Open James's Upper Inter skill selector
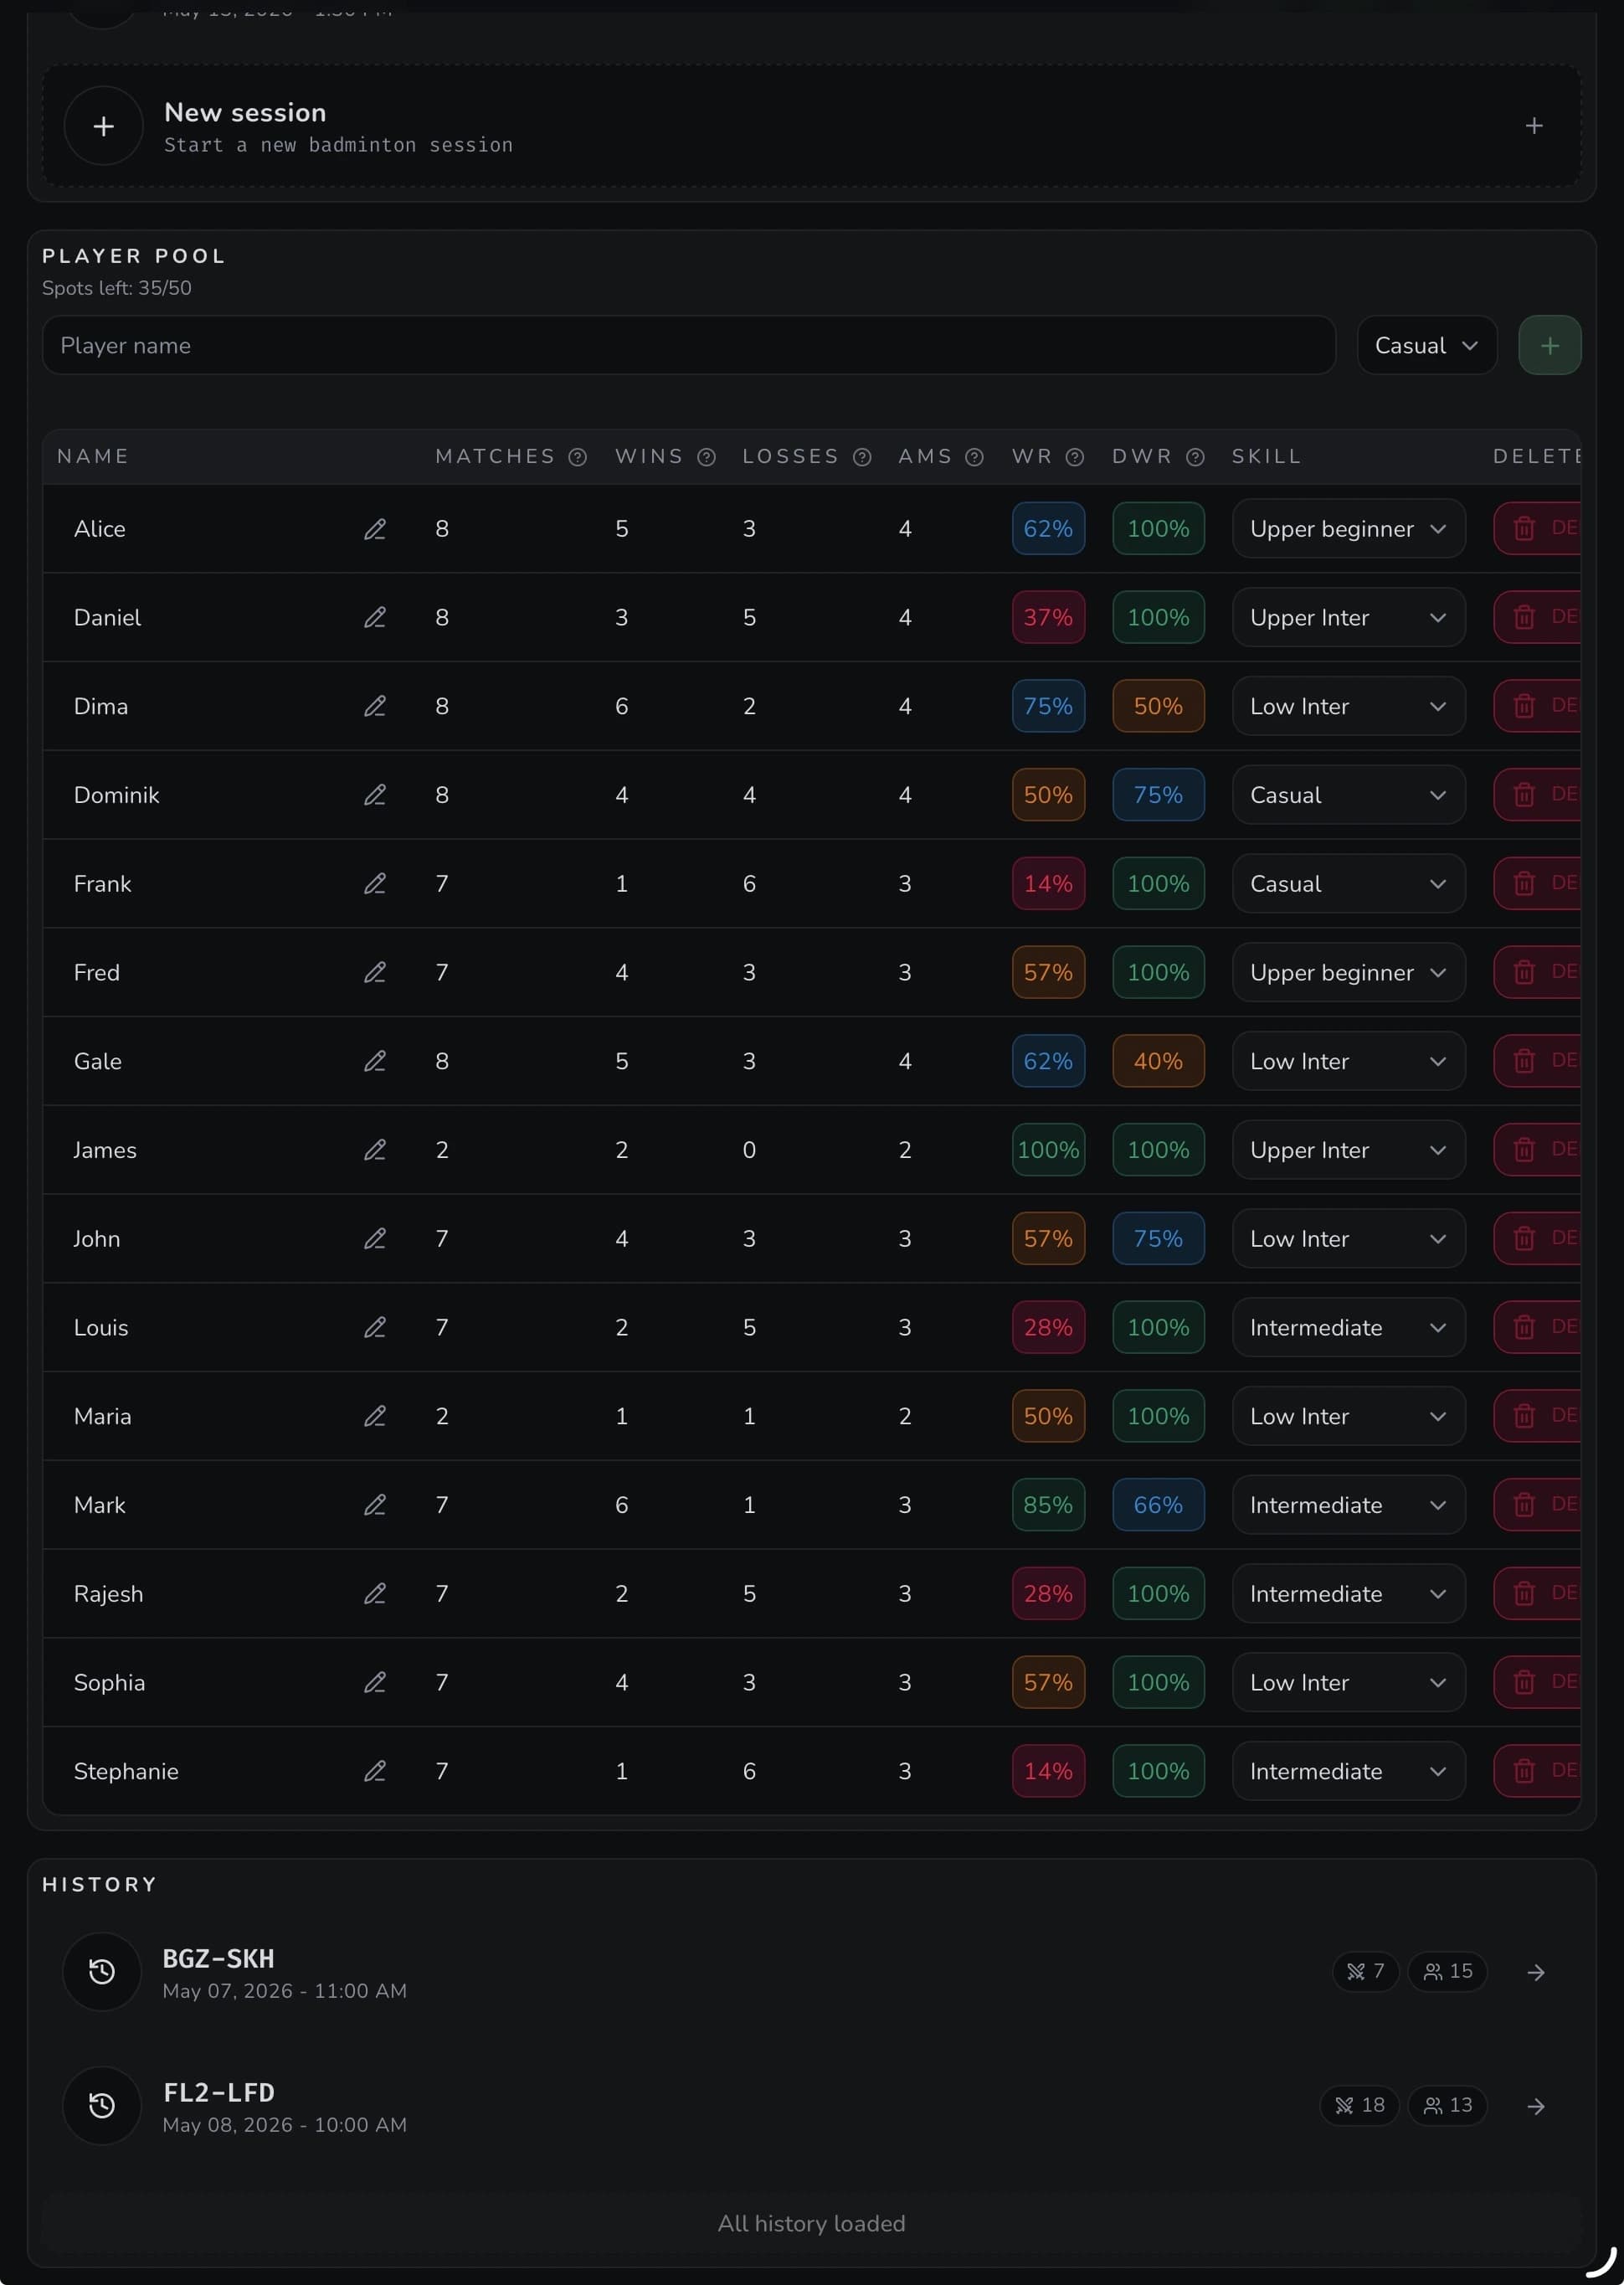 pyautogui.click(x=1348, y=1150)
